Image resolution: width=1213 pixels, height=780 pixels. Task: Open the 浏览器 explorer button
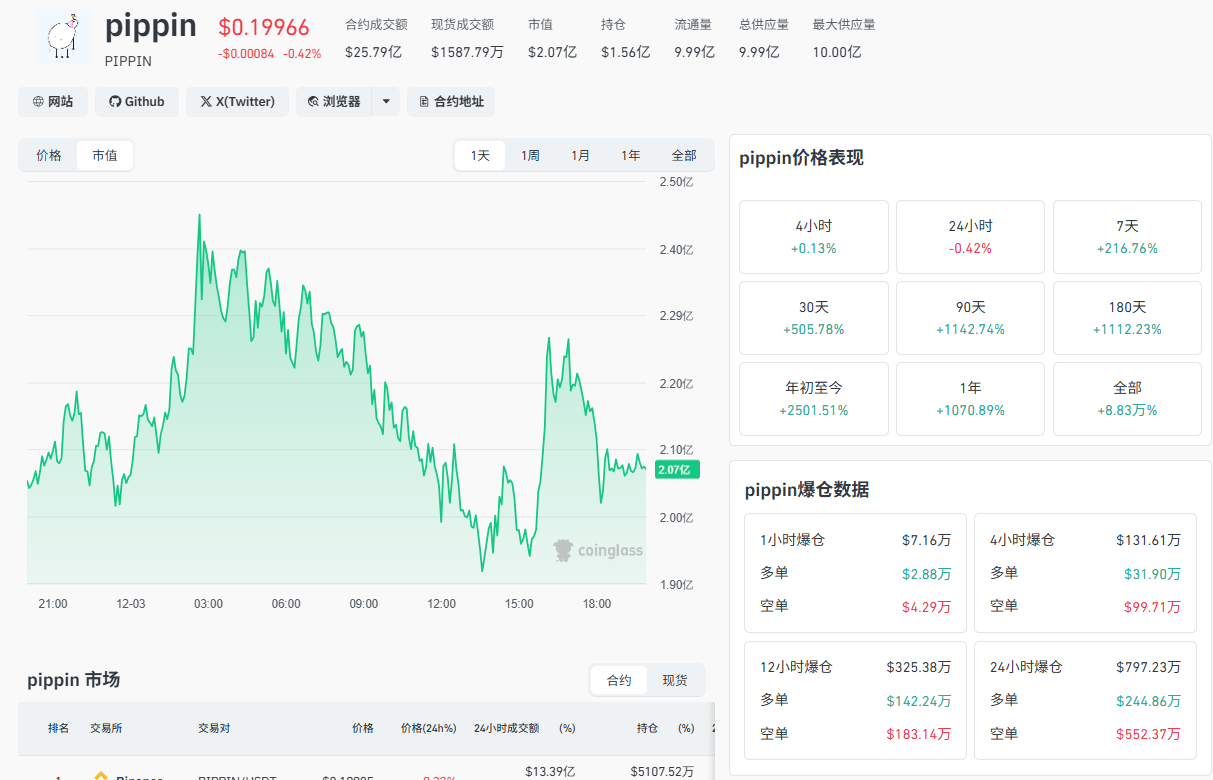point(334,101)
